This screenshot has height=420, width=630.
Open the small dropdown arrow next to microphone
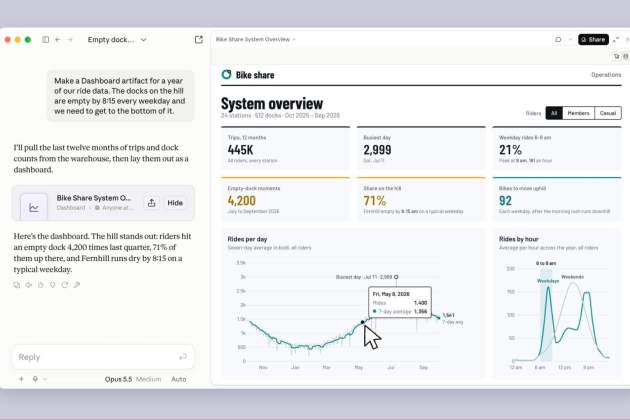click(x=45, y=379)
